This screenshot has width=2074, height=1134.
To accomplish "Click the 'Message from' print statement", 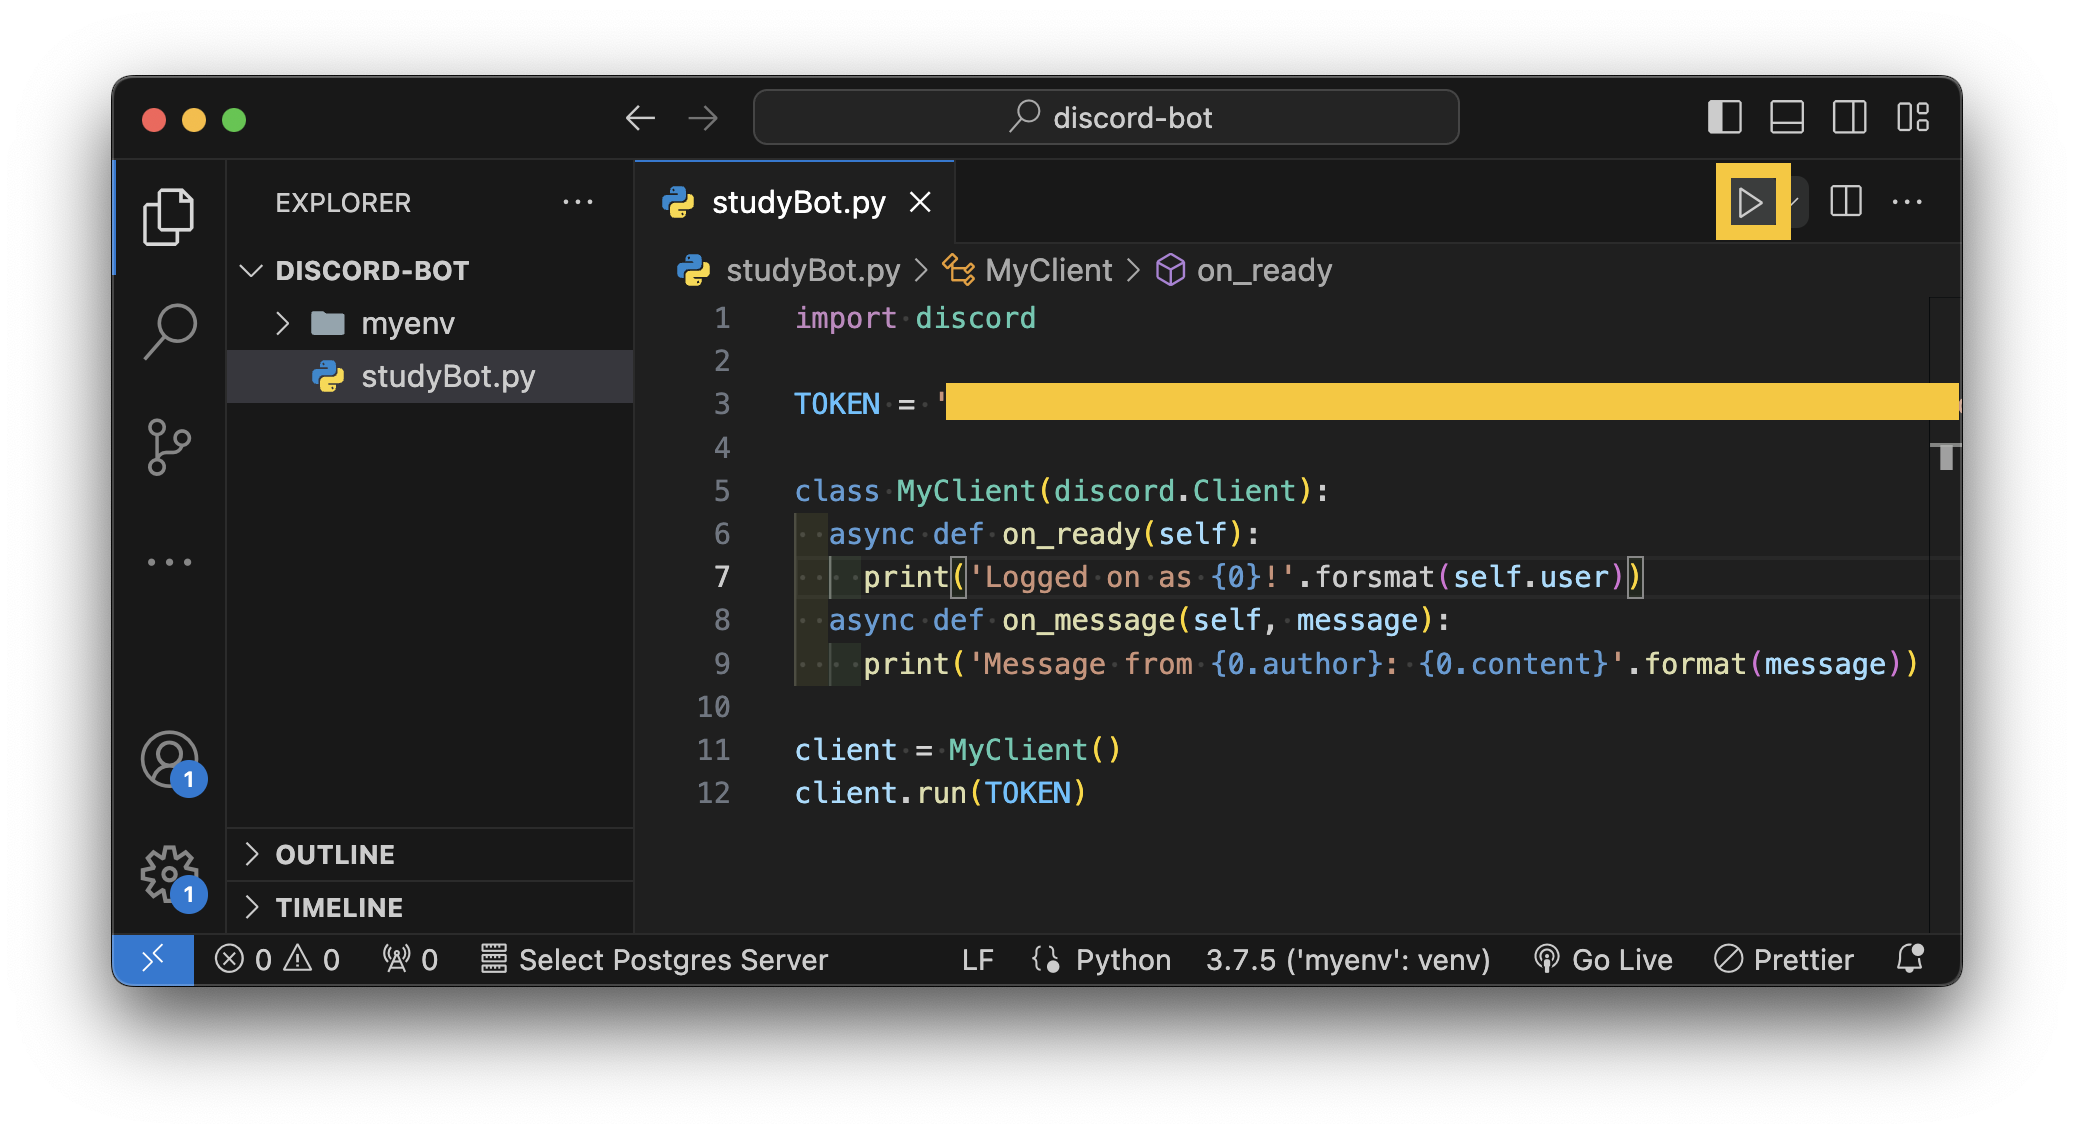I will [1390, 664].
